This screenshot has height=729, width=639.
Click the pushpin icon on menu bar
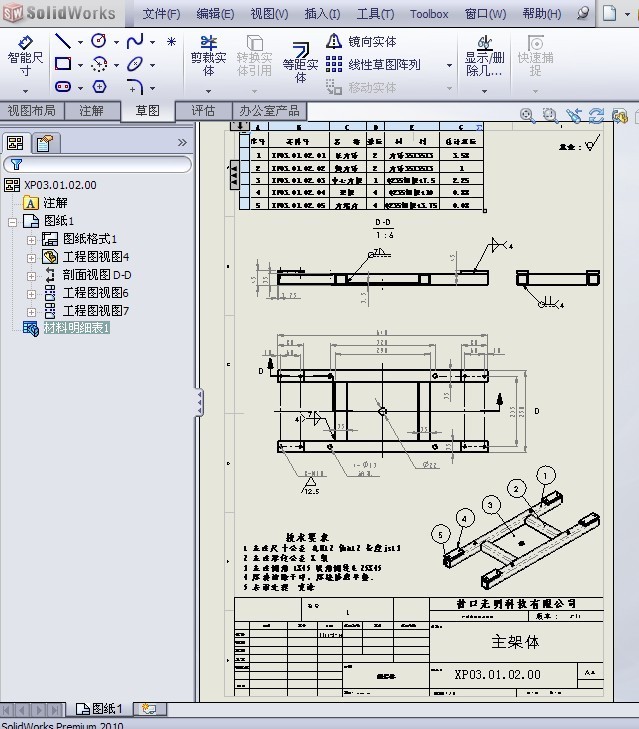pyautogui.click(x=583, y=13)
